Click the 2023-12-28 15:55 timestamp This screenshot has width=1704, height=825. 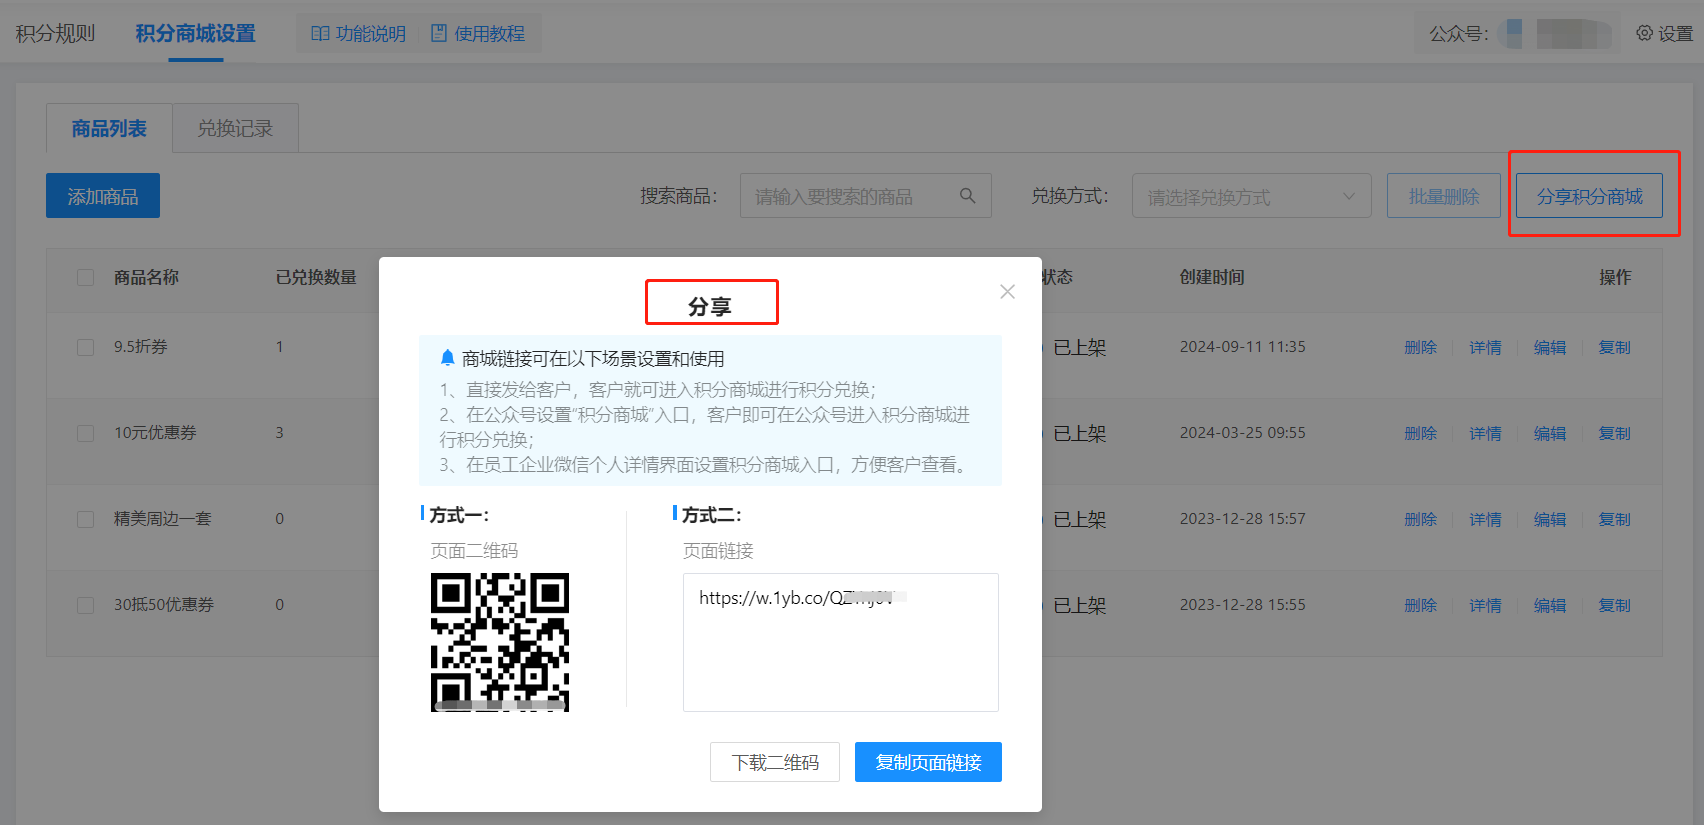pyautogui.click(x=1242, y=605)
